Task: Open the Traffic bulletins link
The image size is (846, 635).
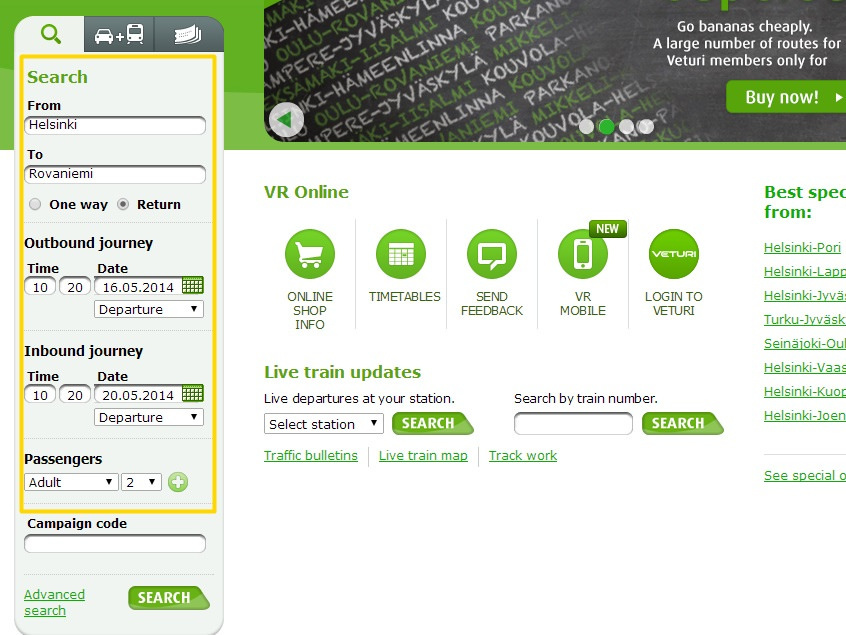Action: (311, 456)
